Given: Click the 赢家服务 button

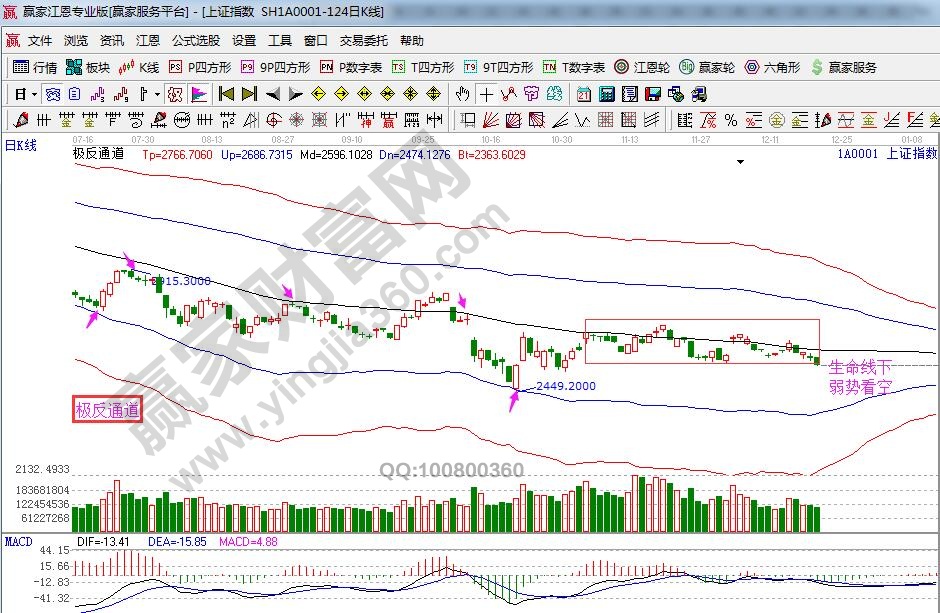Looking at the screenshot, I should point(845,67).
